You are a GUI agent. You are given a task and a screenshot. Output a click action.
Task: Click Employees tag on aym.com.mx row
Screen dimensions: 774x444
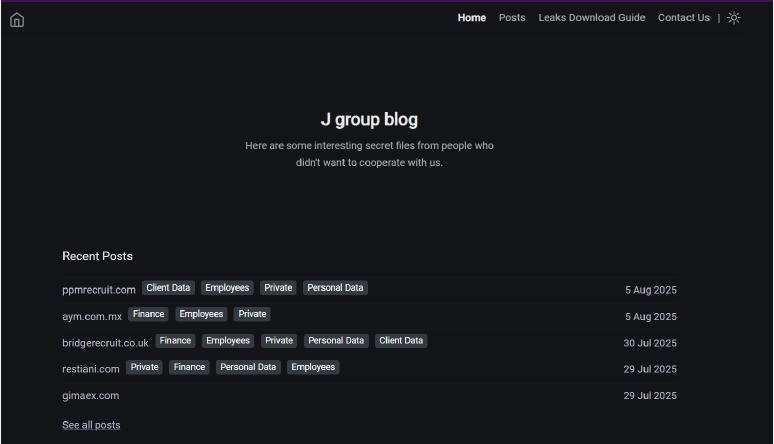click(201, 314)
